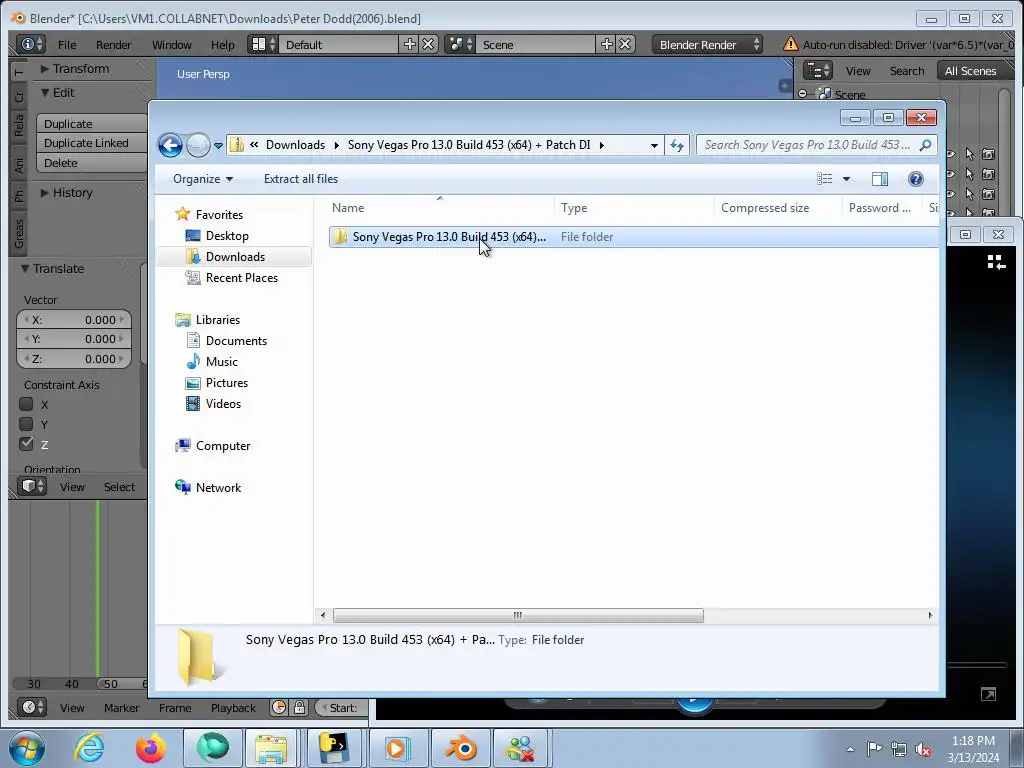Click the Duplicate Linked button
1024x768 pixels.
coord(92,143)
